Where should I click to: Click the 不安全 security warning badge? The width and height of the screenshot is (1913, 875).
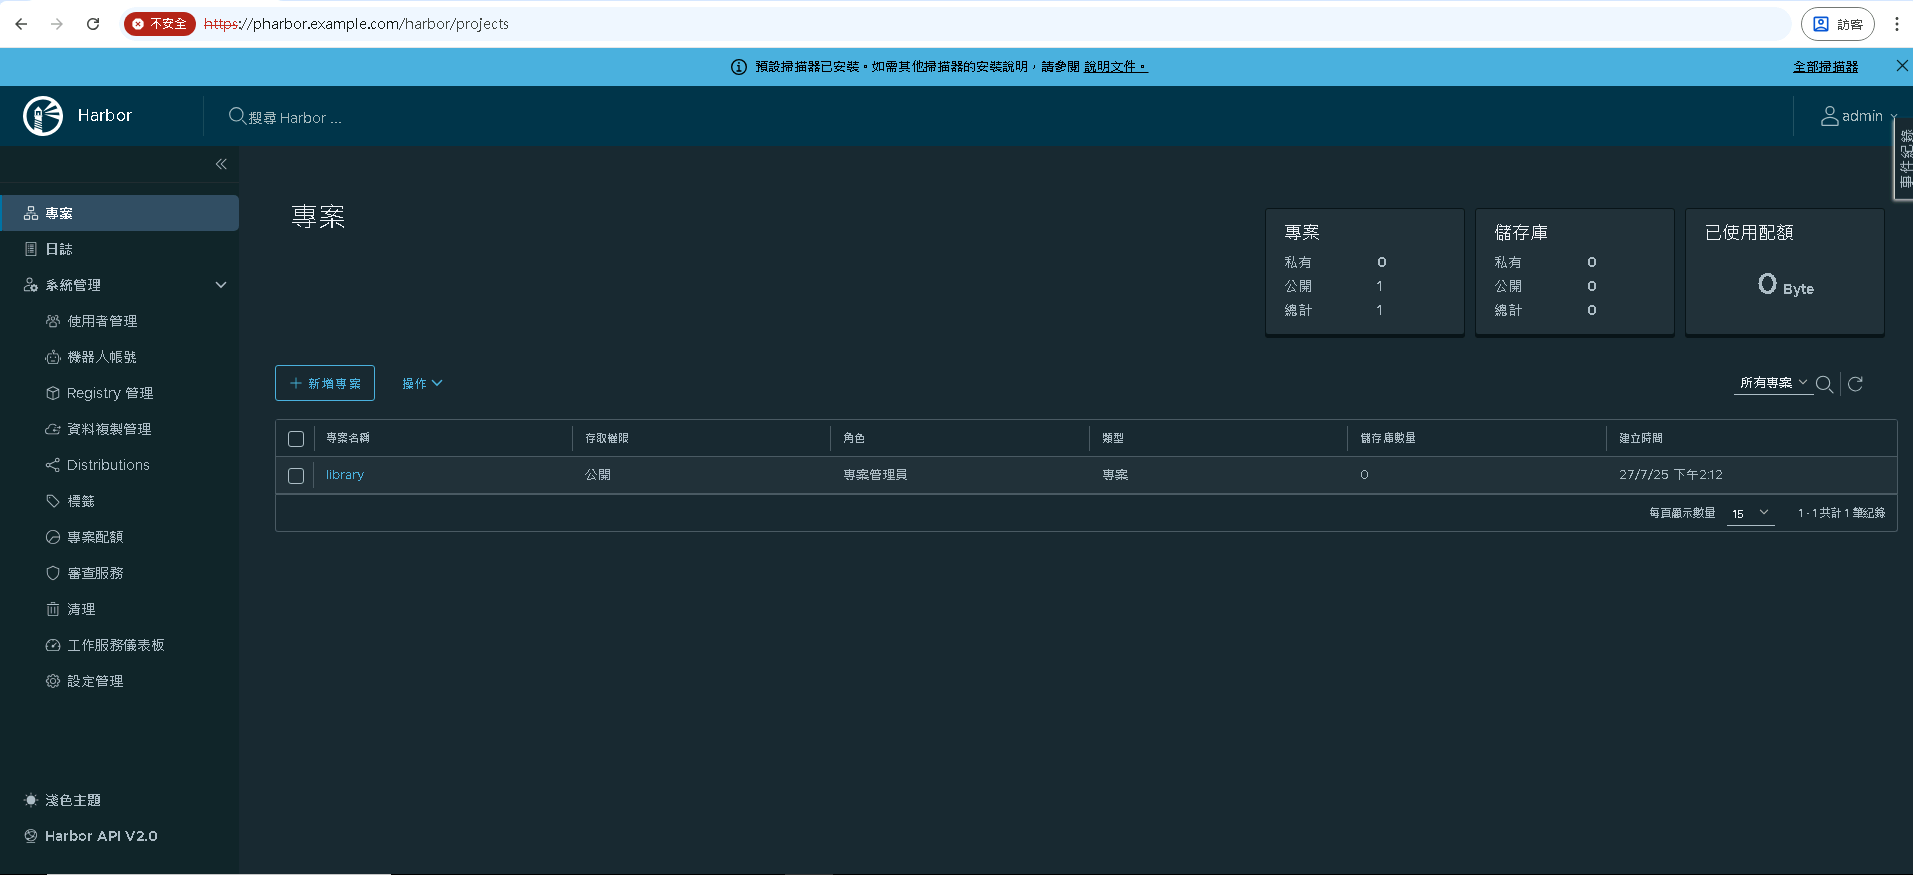coord(160,24)
